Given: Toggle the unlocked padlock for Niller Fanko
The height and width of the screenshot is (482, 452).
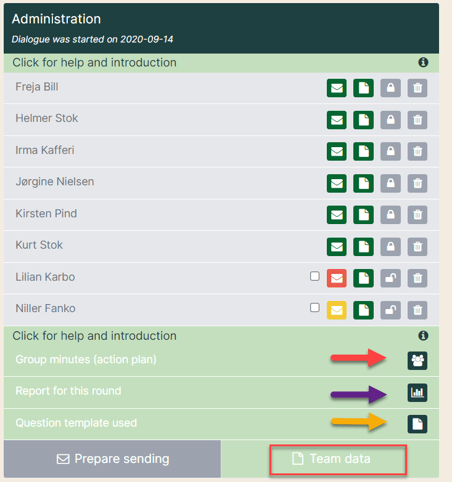Looking at the screenshot, I should tap(390, 310).
